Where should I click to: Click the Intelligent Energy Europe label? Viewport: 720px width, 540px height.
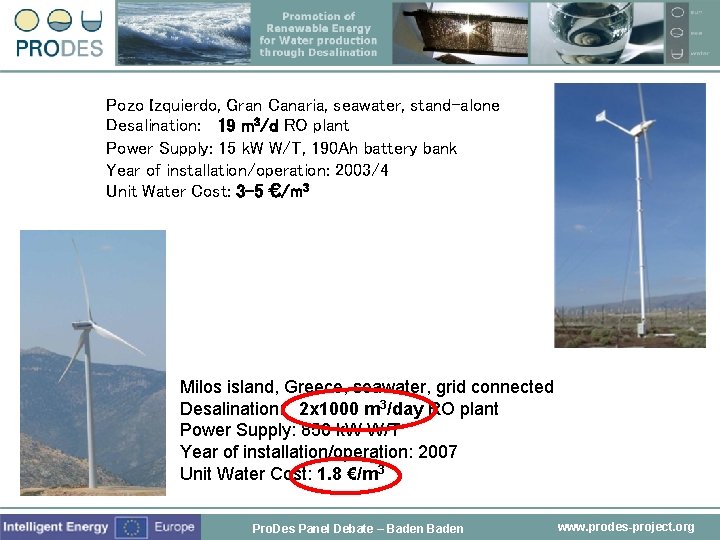[x=99, y=527]
